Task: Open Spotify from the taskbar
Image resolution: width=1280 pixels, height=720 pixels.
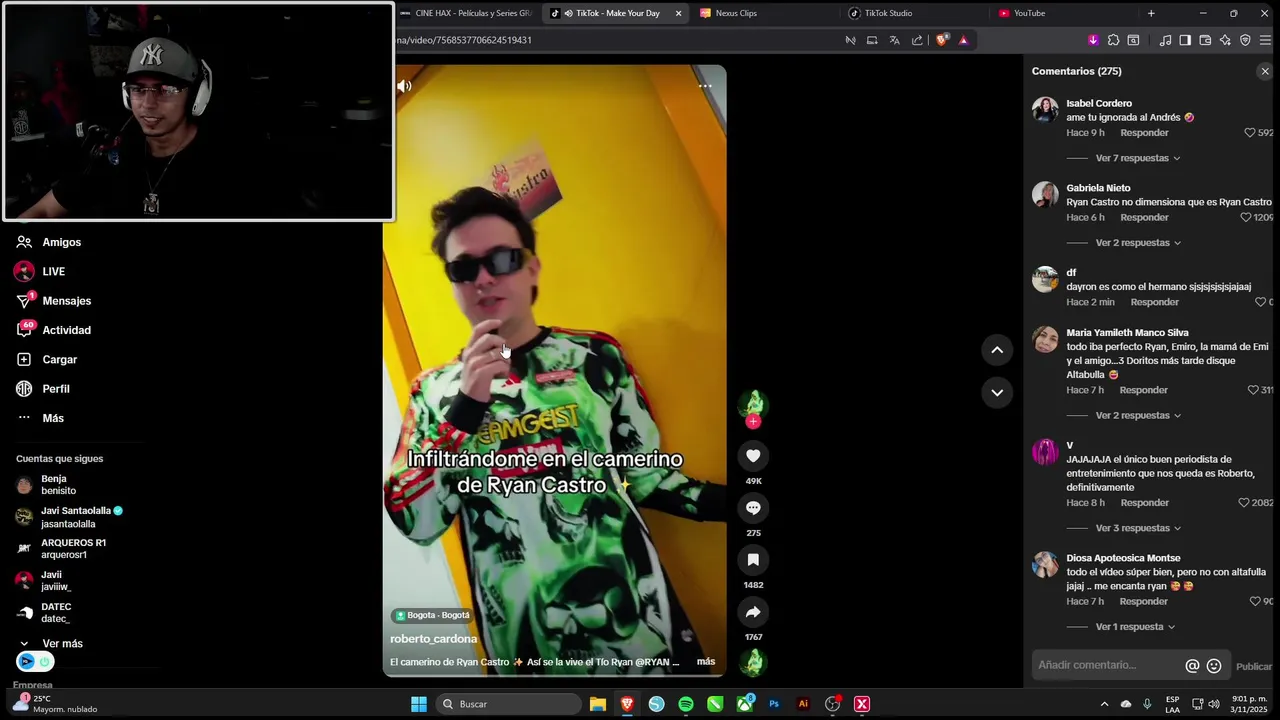Action: [x=686, y=704]
